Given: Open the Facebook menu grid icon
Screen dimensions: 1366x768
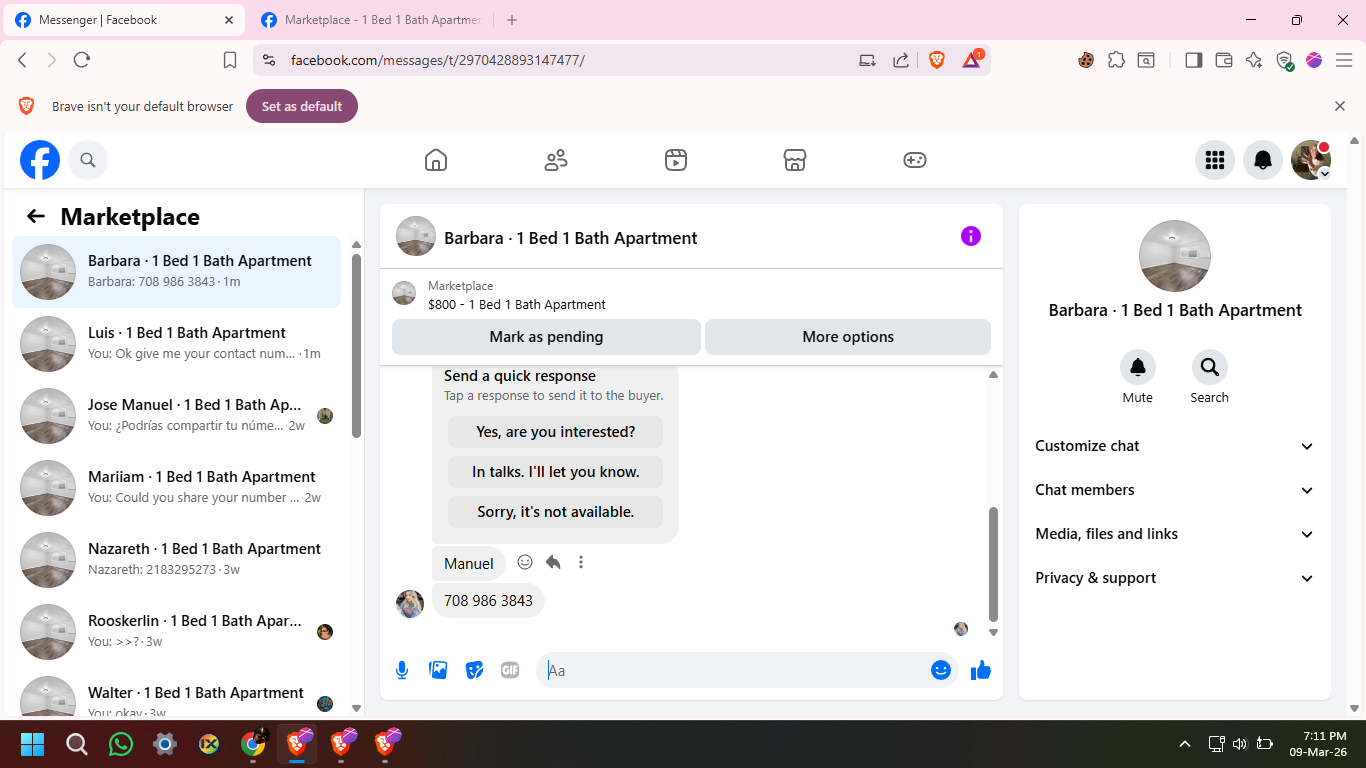Looking at the screenshot, I should (x=1215, y=160).
